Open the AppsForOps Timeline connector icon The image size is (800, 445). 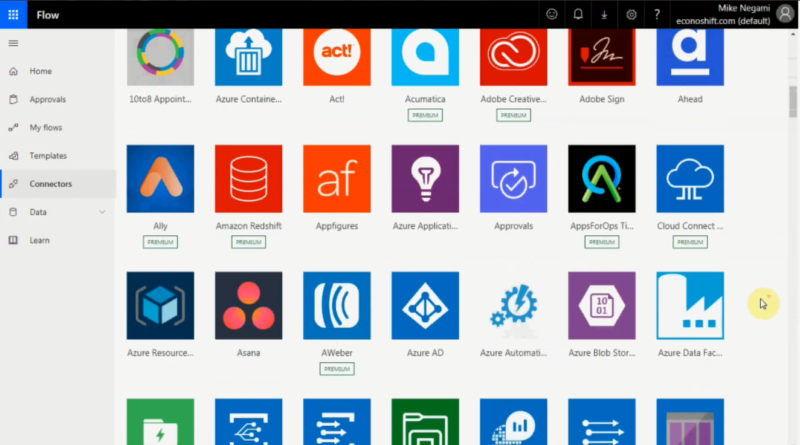coord(602,179)
